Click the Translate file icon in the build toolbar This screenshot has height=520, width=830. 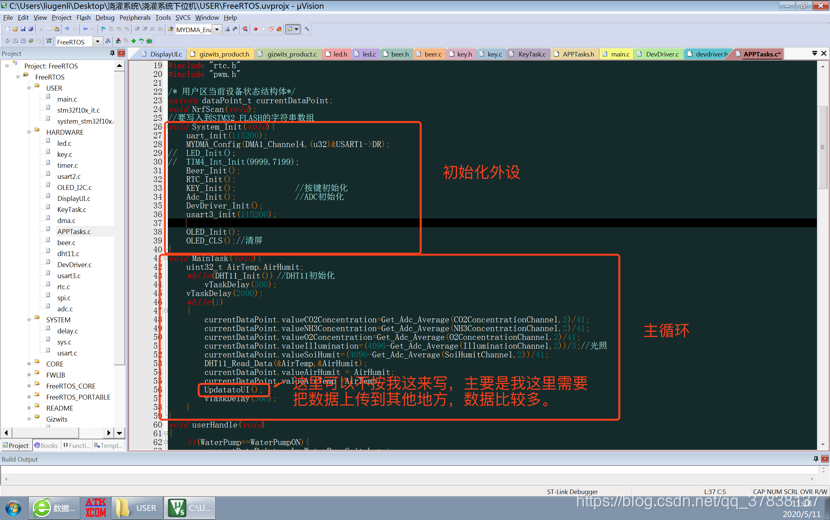tap(7, 41)
